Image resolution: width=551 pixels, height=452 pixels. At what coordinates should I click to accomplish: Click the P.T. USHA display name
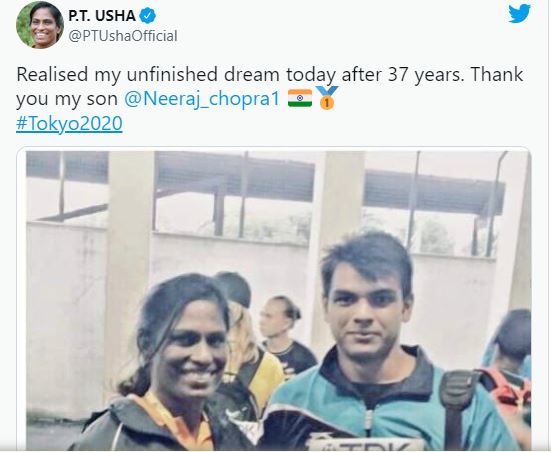(x=102, y=16)
